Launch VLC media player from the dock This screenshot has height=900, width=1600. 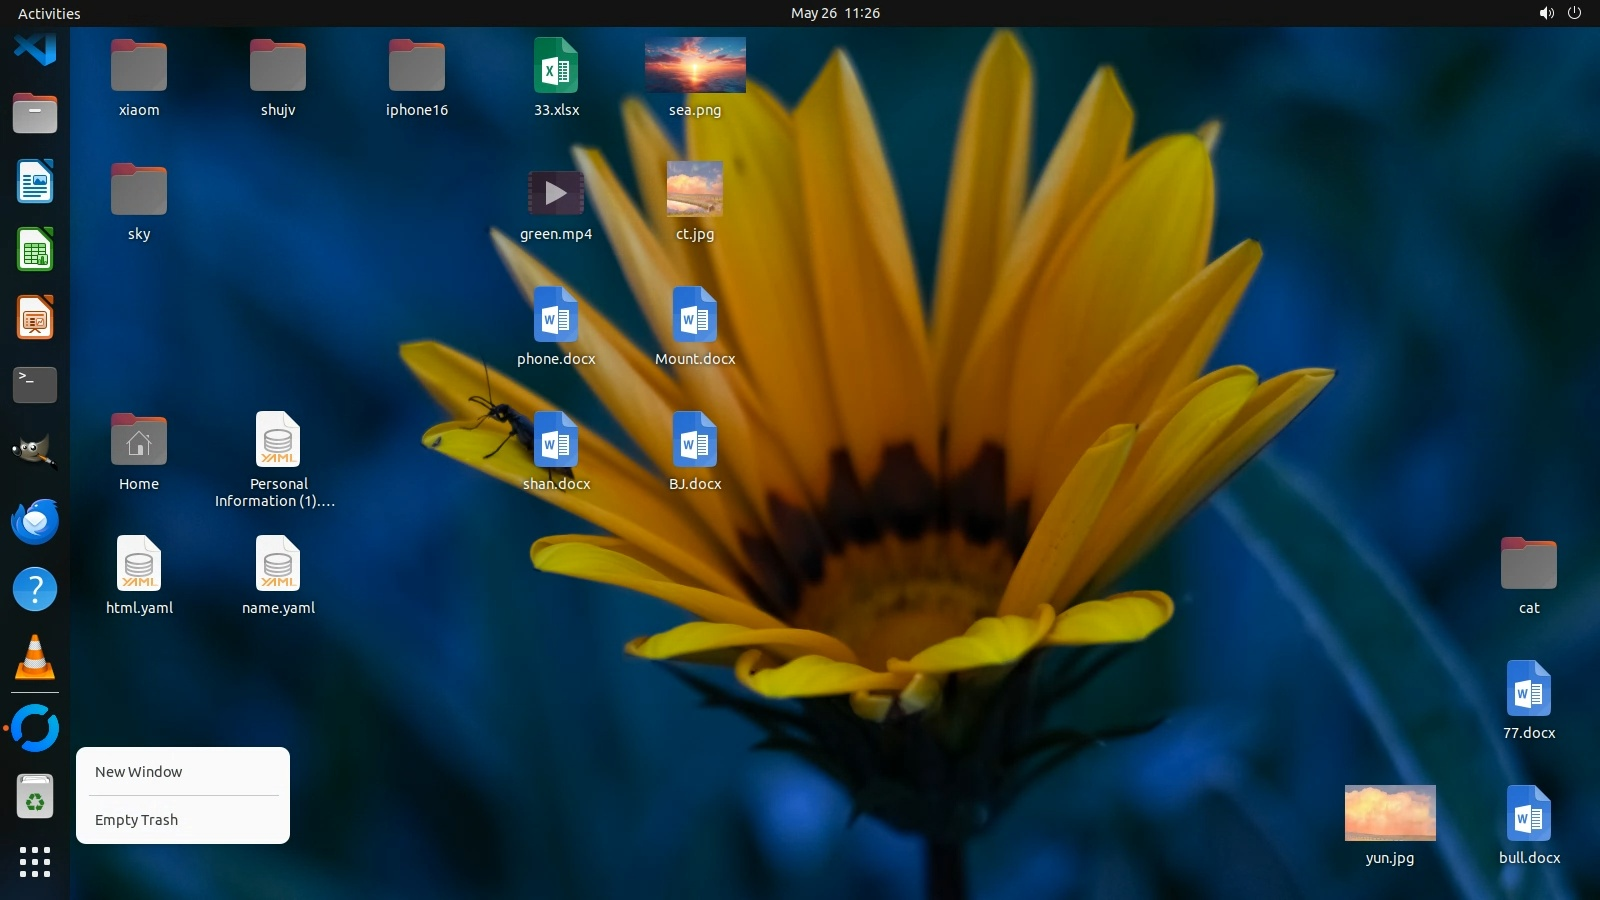[x=35, y=658]
